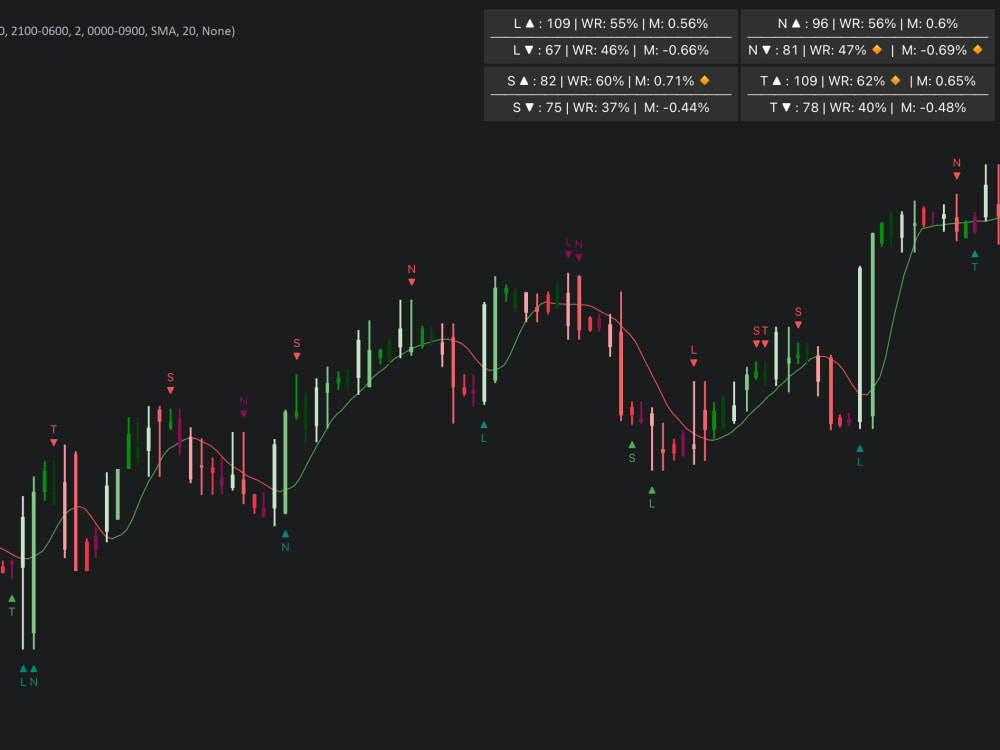Select the 'L ▲ : 109 | WR: 55%' stats row
Screen dimensions: 1000x750
coord(611,24)
